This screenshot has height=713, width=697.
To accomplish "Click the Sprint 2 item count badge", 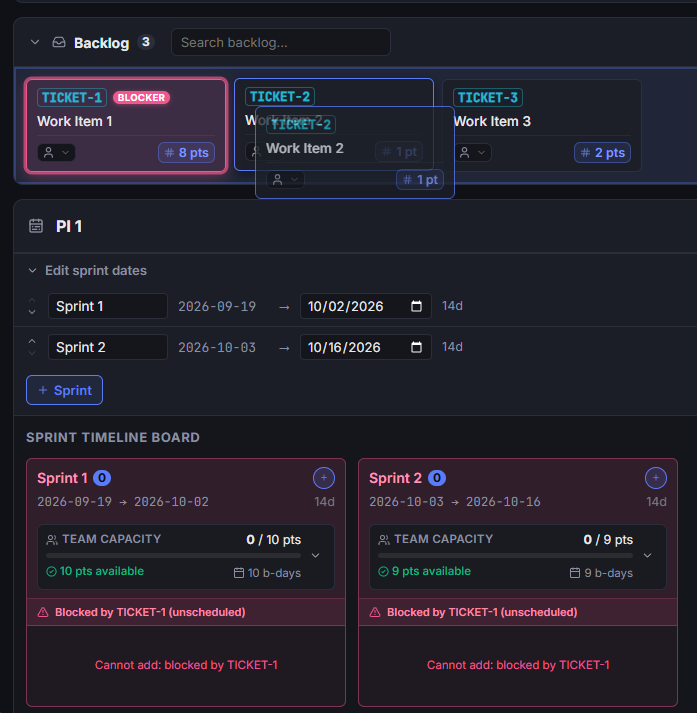I will (436, 478).
